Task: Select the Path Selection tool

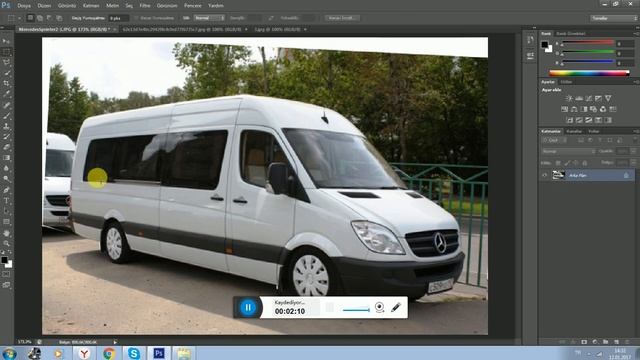Action: (7, 211)
